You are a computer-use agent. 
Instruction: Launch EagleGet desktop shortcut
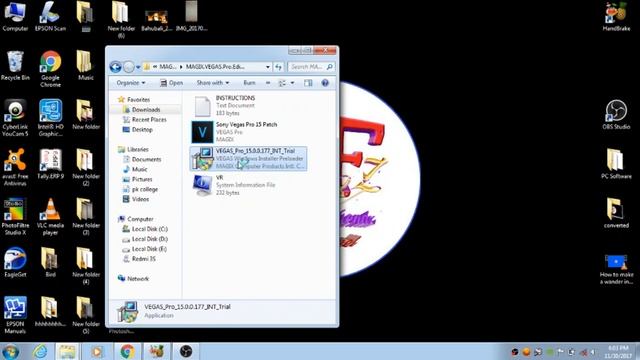click(x=15, y=262)
